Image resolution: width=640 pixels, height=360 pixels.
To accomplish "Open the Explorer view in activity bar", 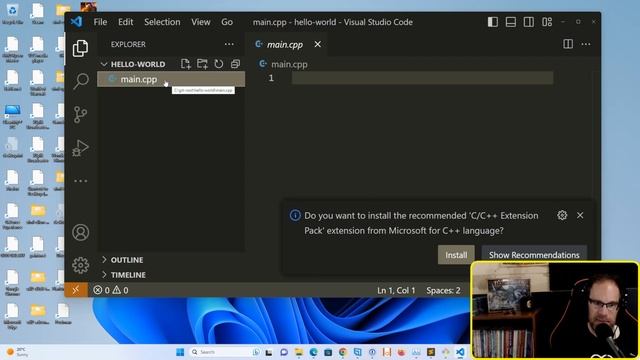I will click(80, 48).
